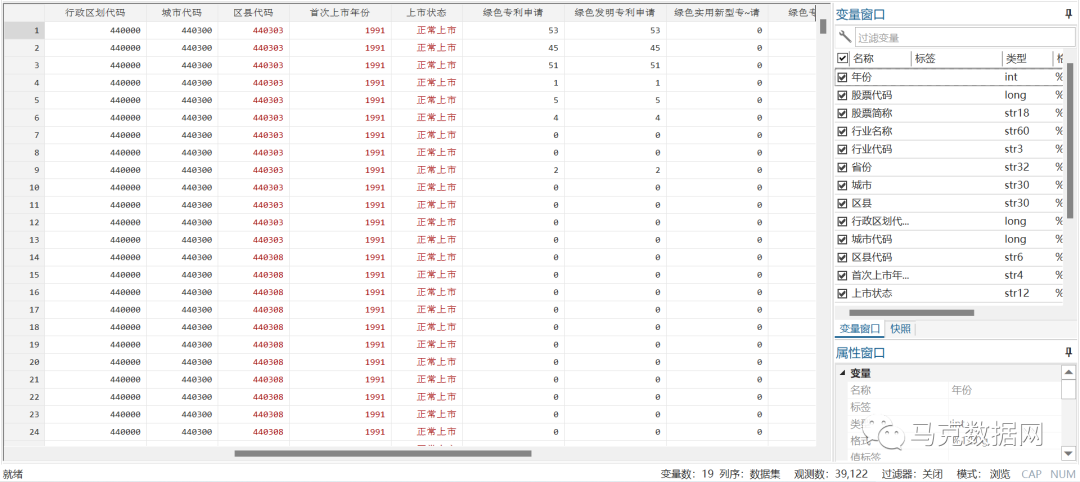Viewport: 1080px width, 482px height.
Task: Pin the 属性窗口 panel with pushpin icon
Action: point(1067,353)
